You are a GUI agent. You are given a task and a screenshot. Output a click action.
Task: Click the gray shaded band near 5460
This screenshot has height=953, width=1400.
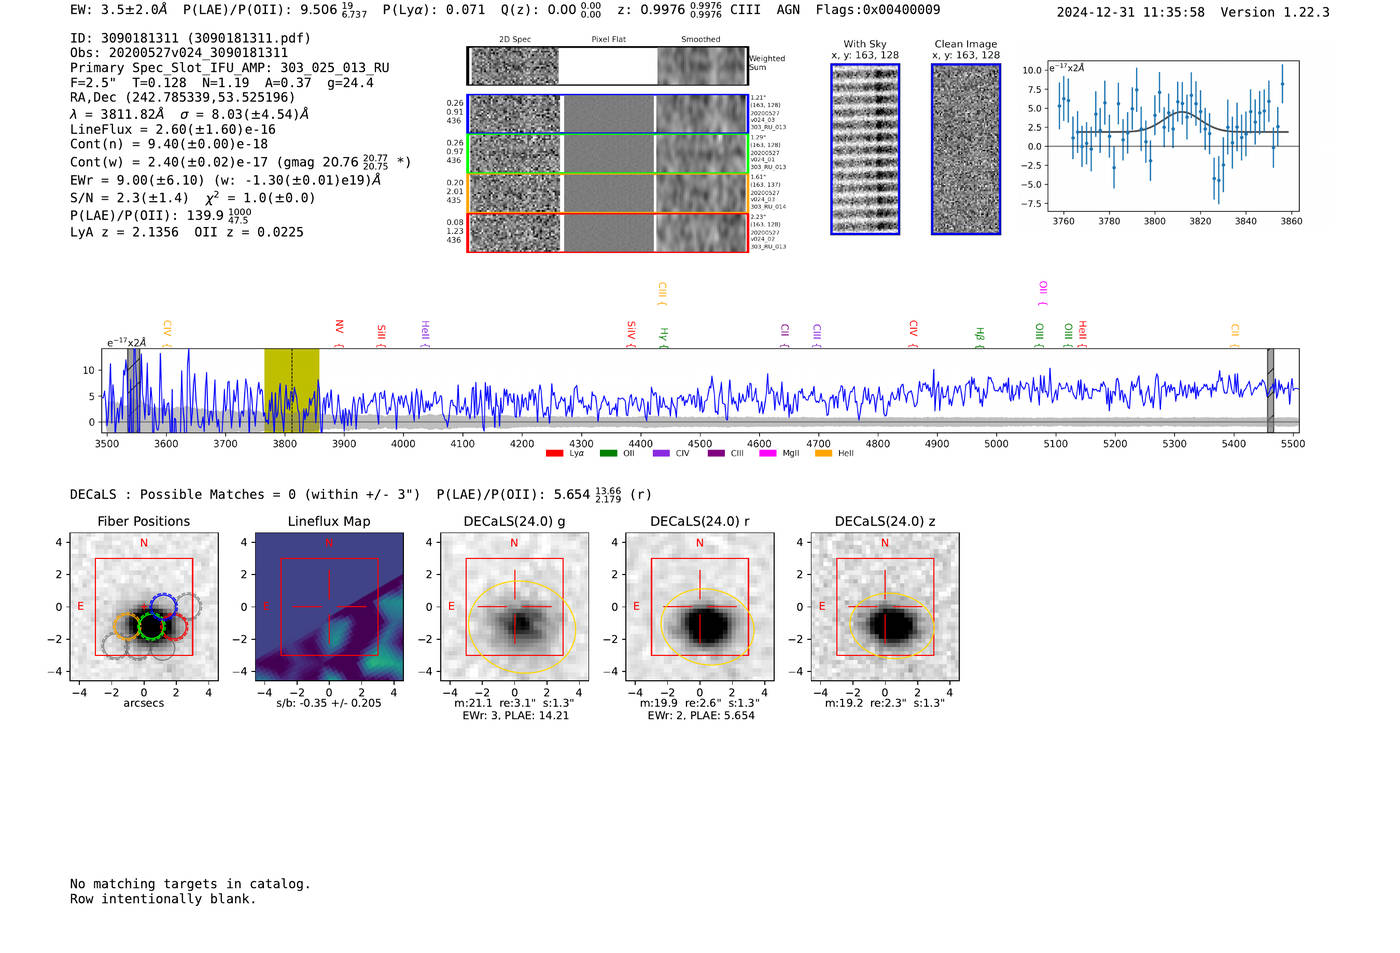[1270, 390]
